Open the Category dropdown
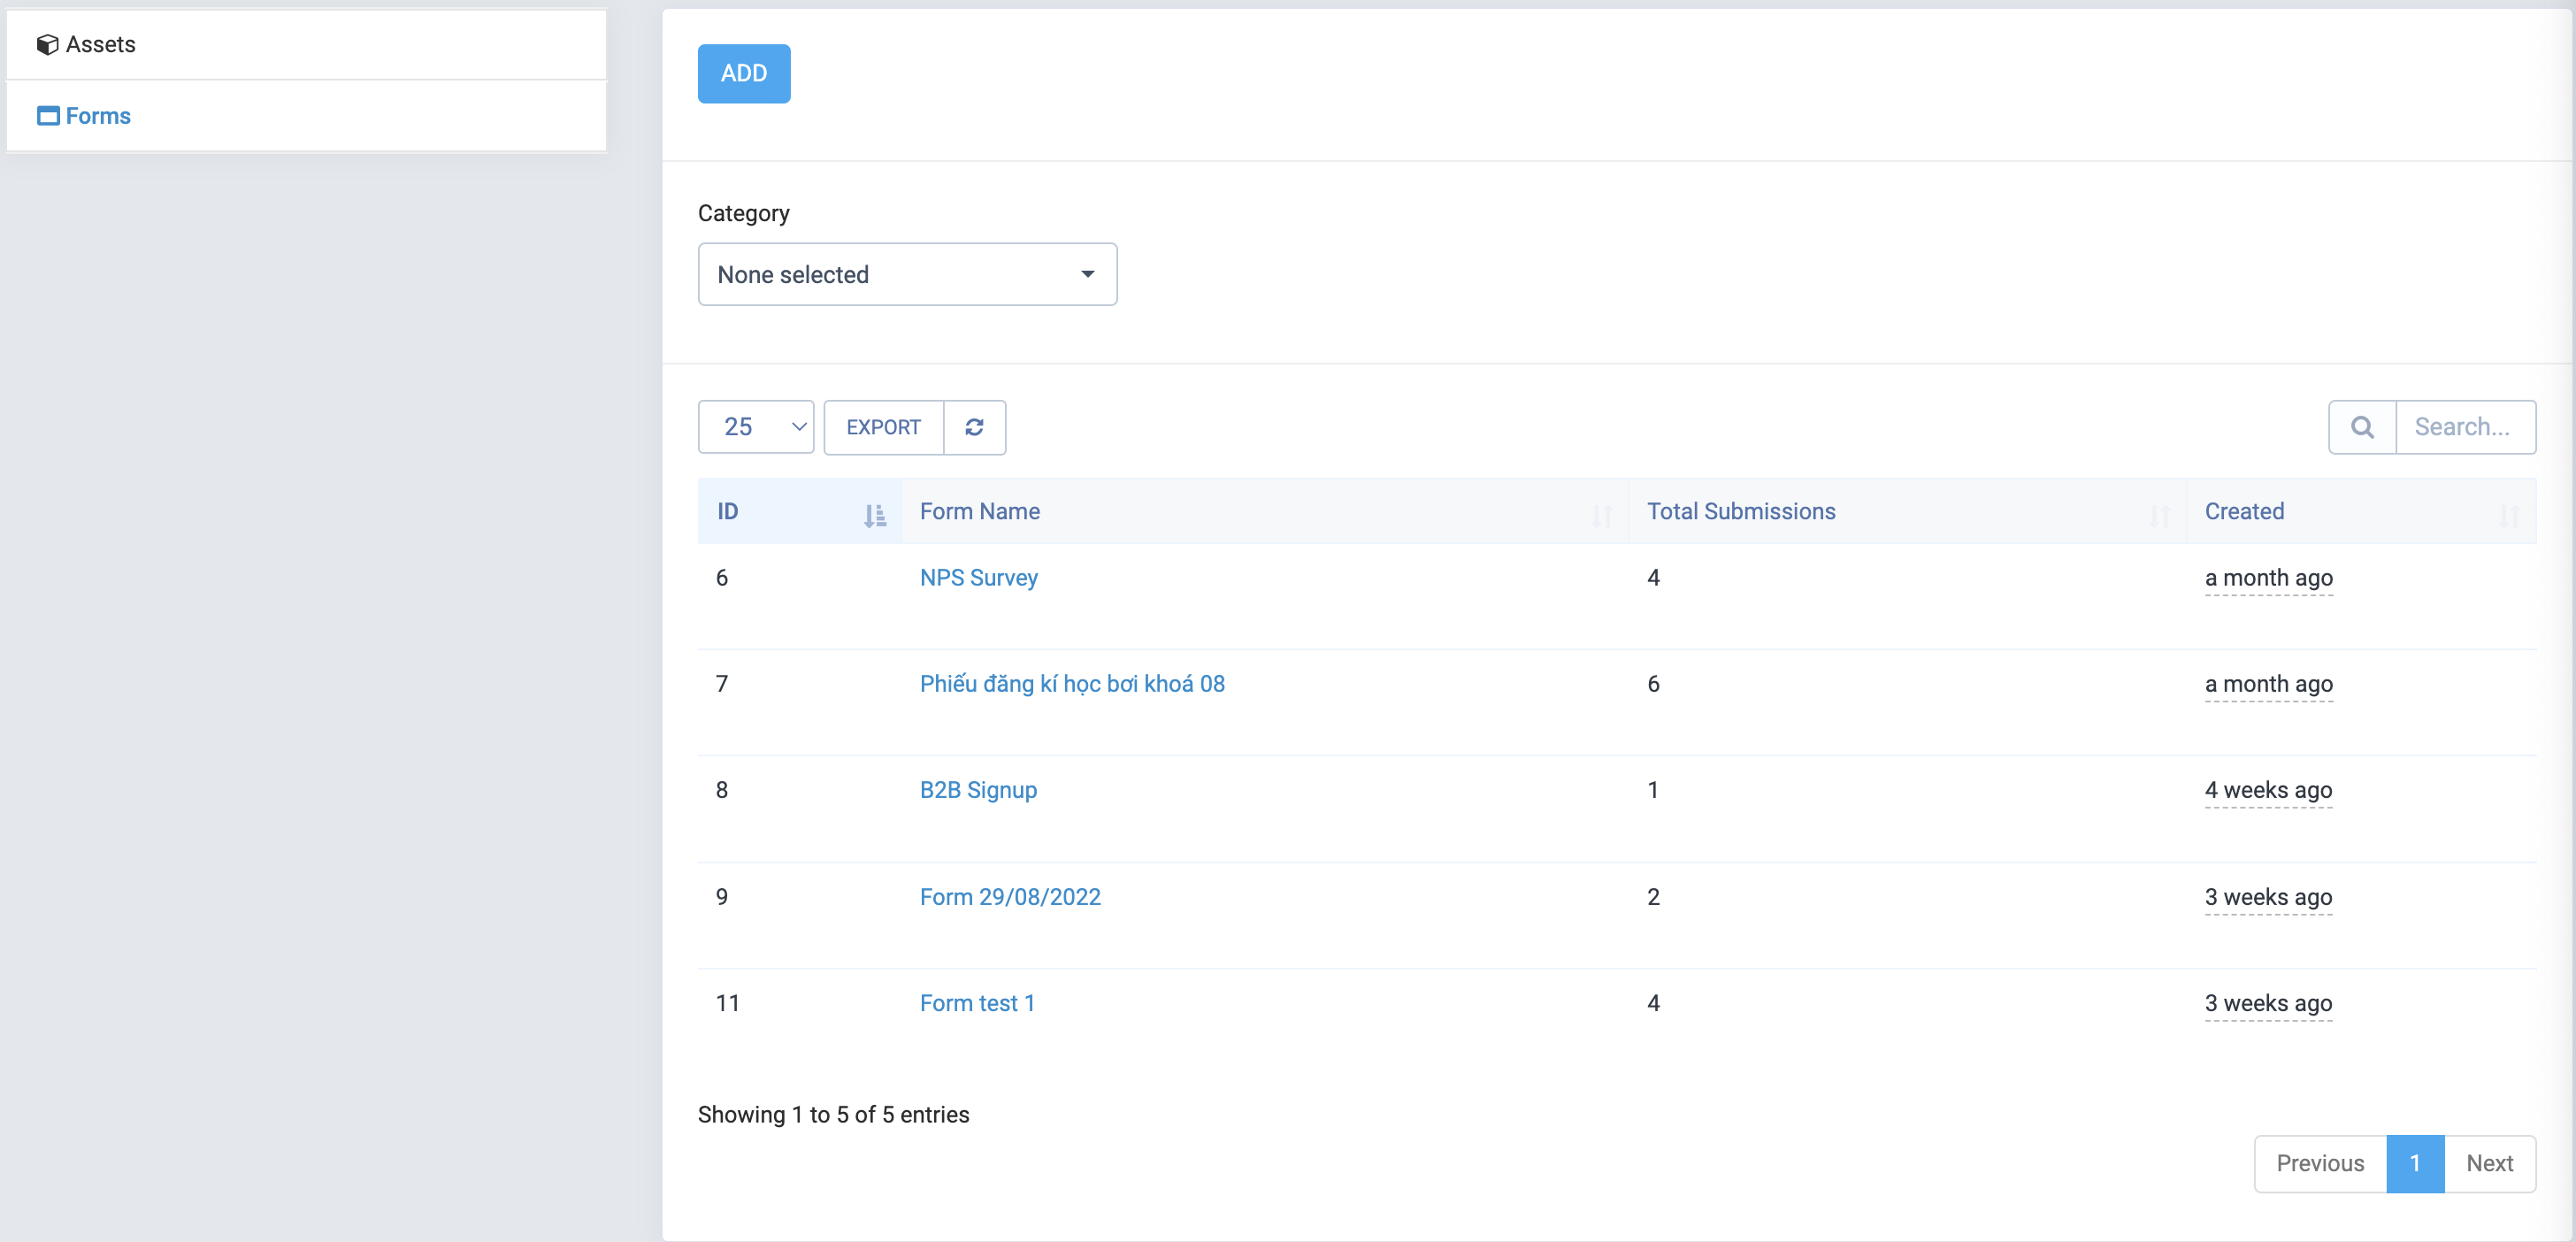Viewport: 2576px width, 1242px height. [906, 274]
